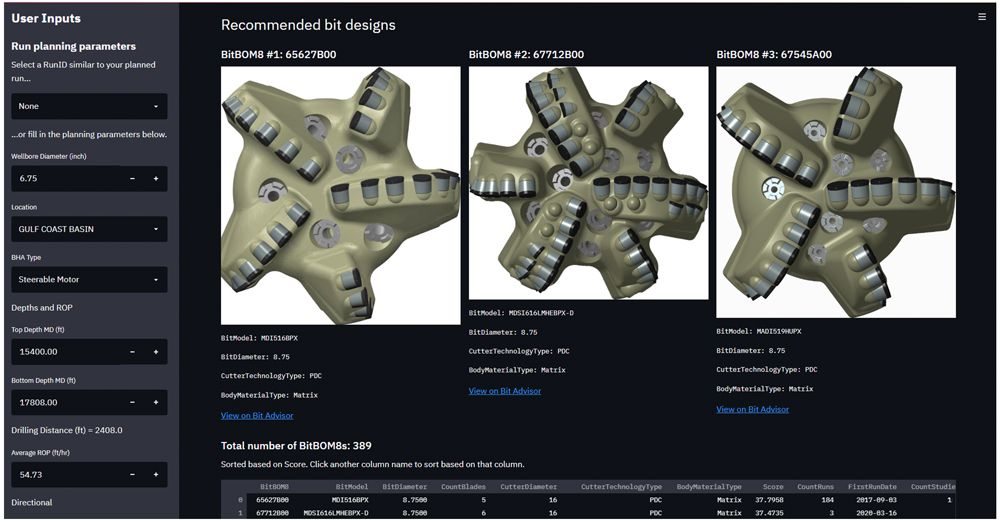
Task: Decrement the Top Depth MD value
Action: click(133, 352)
